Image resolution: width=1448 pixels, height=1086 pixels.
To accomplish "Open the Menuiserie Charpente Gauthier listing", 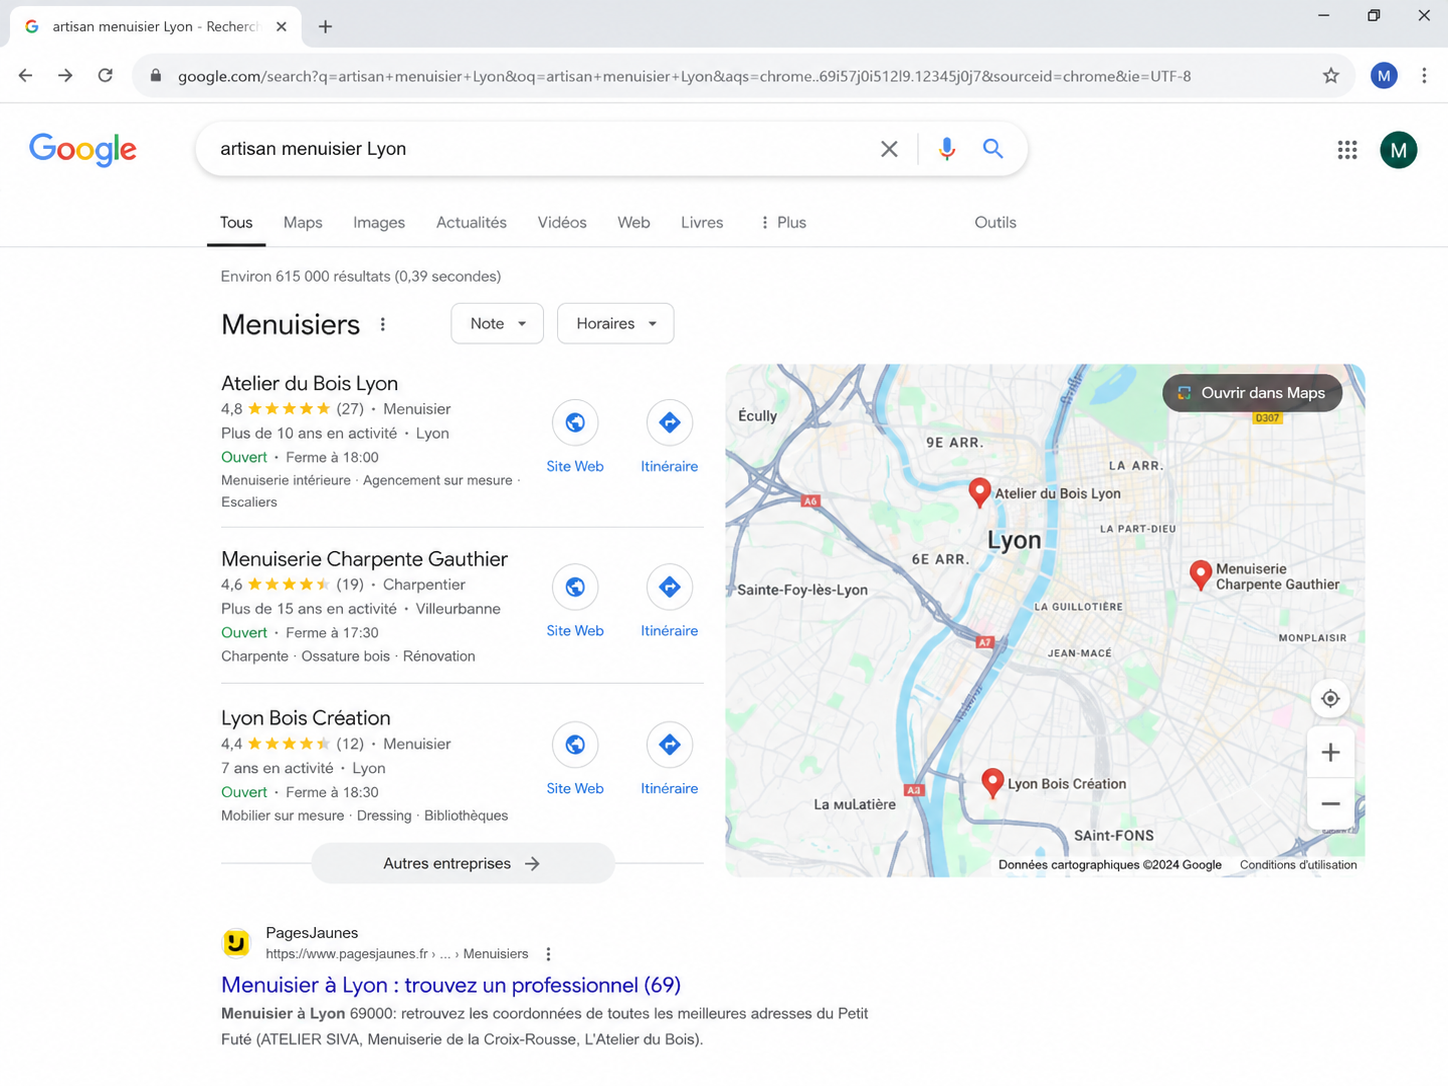I will [x=364, y=559].
